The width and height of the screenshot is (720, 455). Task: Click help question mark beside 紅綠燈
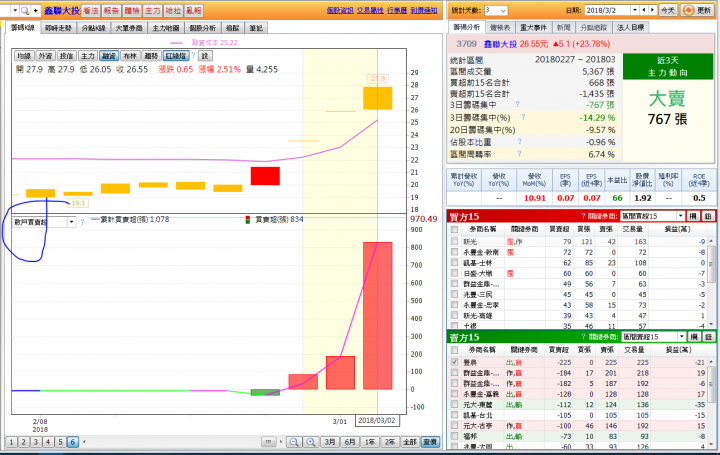pyautogui.click(x=193, y=56)
